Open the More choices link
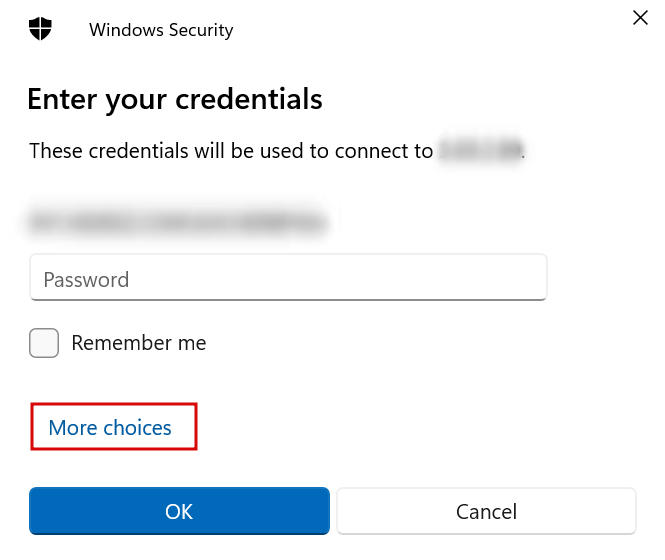Image resolution: width=665 pixels, height=560 pixels. click(110, 428)
